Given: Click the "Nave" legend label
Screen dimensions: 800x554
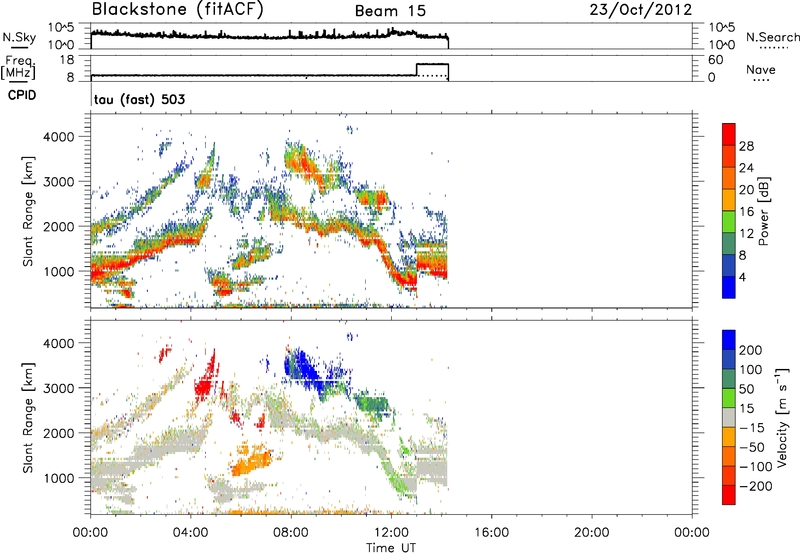Looking at the screenshot, I should 761,70.
